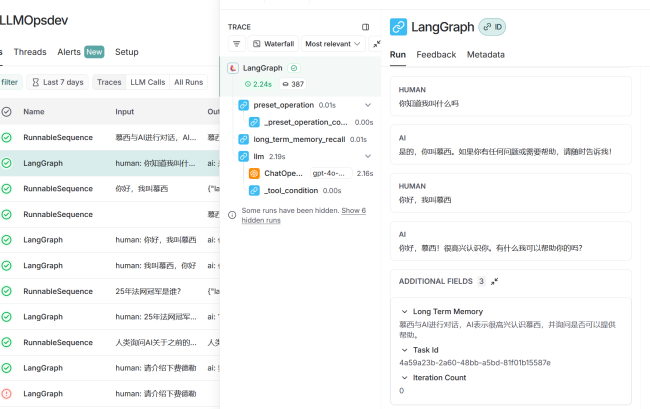Viewport: 650px width, 409px height.
Task: Click the info icon beside hidden runs notice
Action: click(x=232, y=215)
